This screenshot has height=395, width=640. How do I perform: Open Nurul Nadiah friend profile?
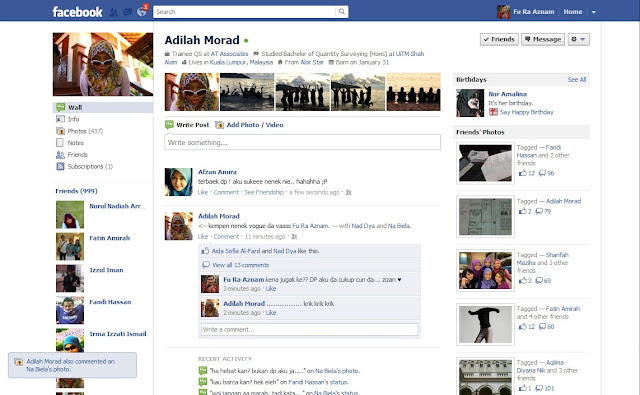(118, 206)
